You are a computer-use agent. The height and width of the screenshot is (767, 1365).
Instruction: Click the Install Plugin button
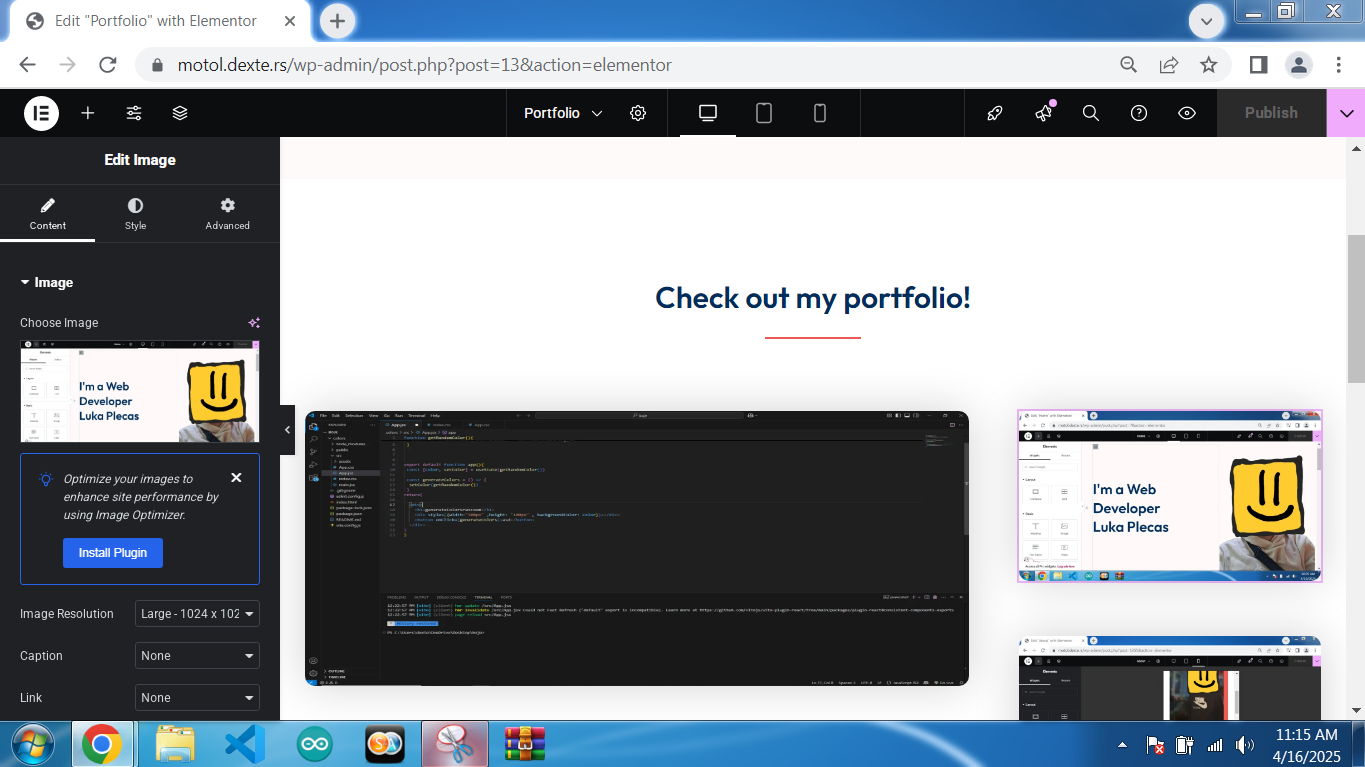[x=112, y=553]
